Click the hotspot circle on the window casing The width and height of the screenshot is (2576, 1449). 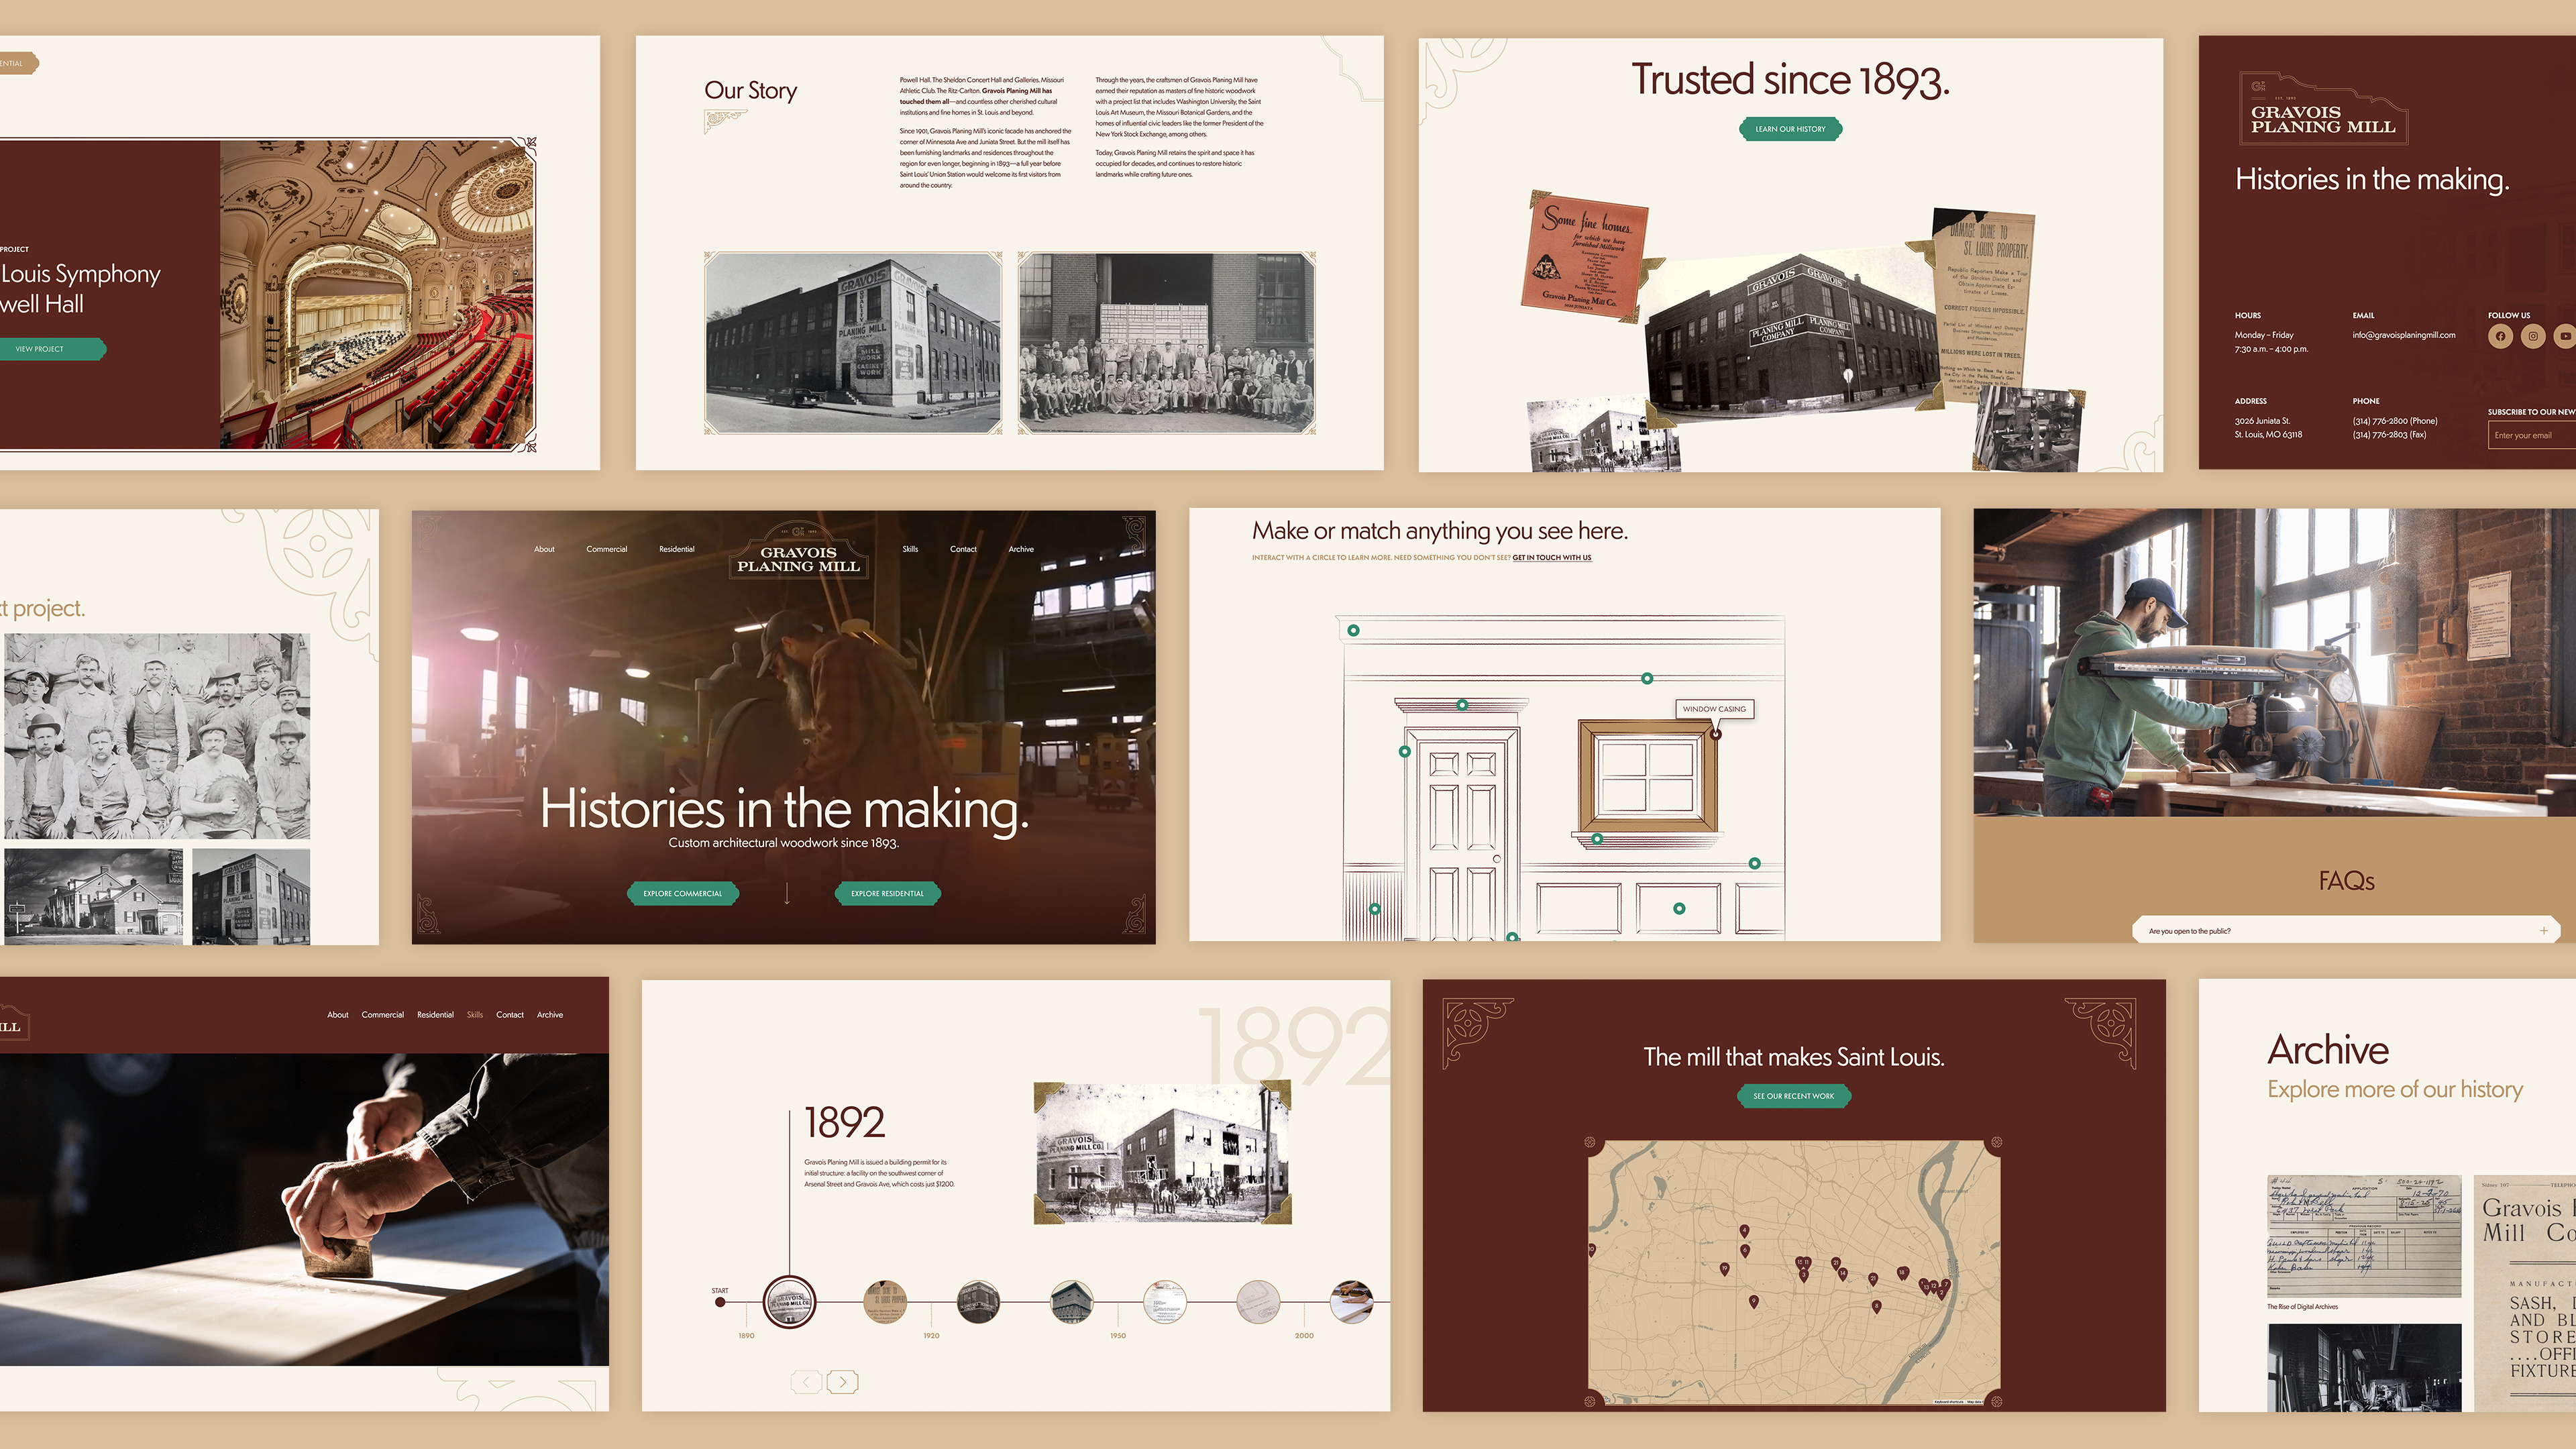[1716, 734]
